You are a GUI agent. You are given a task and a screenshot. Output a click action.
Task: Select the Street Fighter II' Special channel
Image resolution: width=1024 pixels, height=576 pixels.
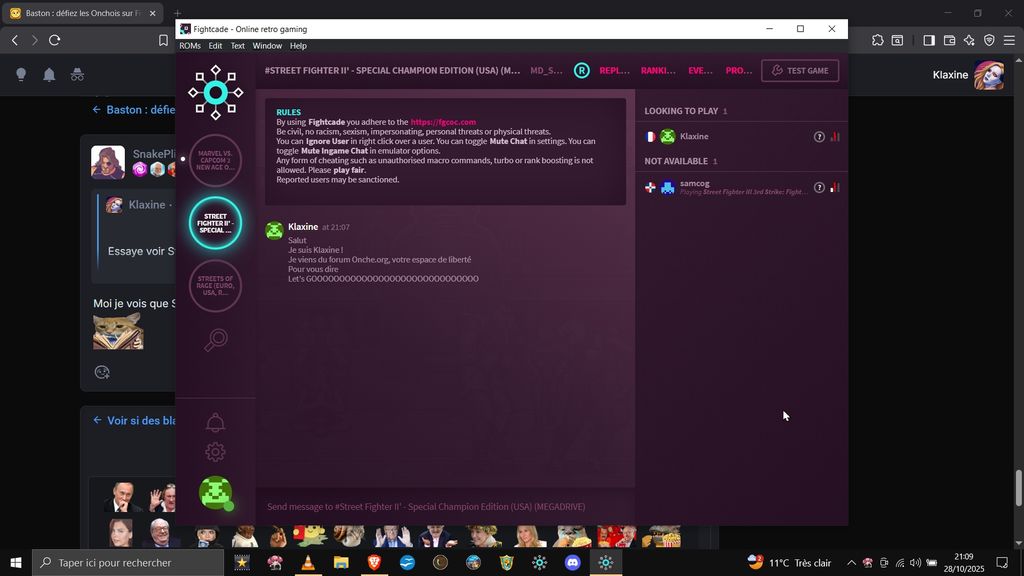(215, 223)
